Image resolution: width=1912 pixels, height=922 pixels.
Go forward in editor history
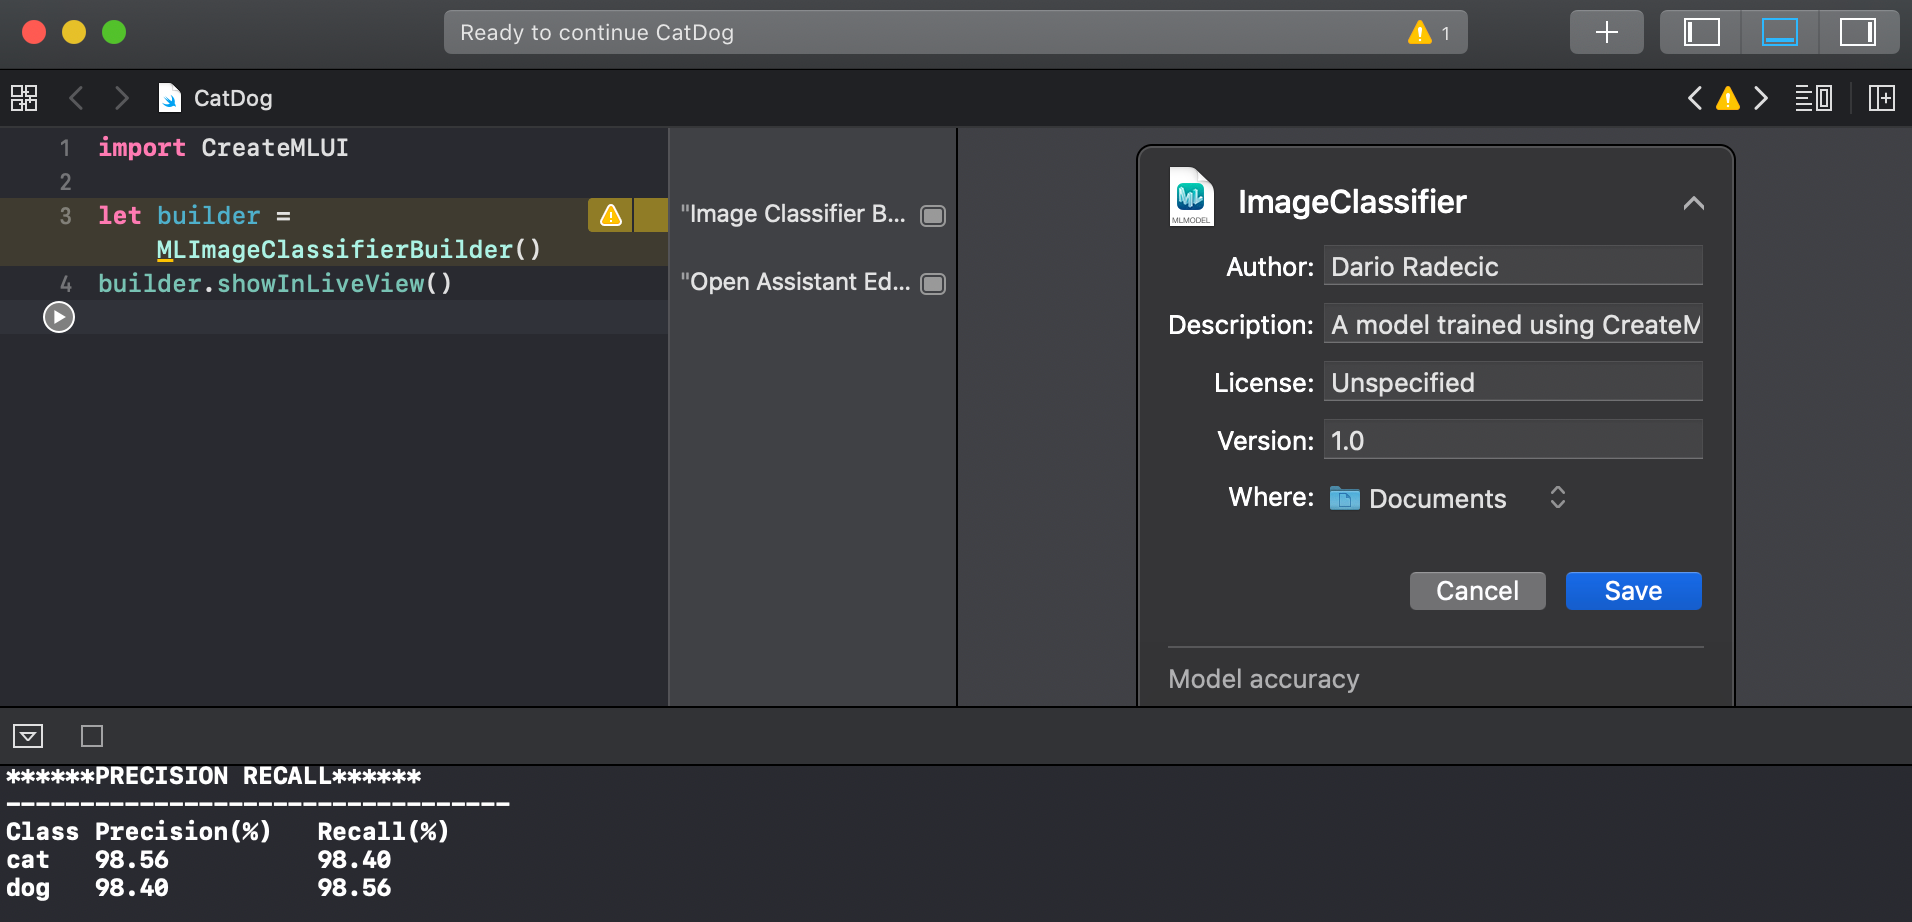pyautogui.click(x=121, y=98)
